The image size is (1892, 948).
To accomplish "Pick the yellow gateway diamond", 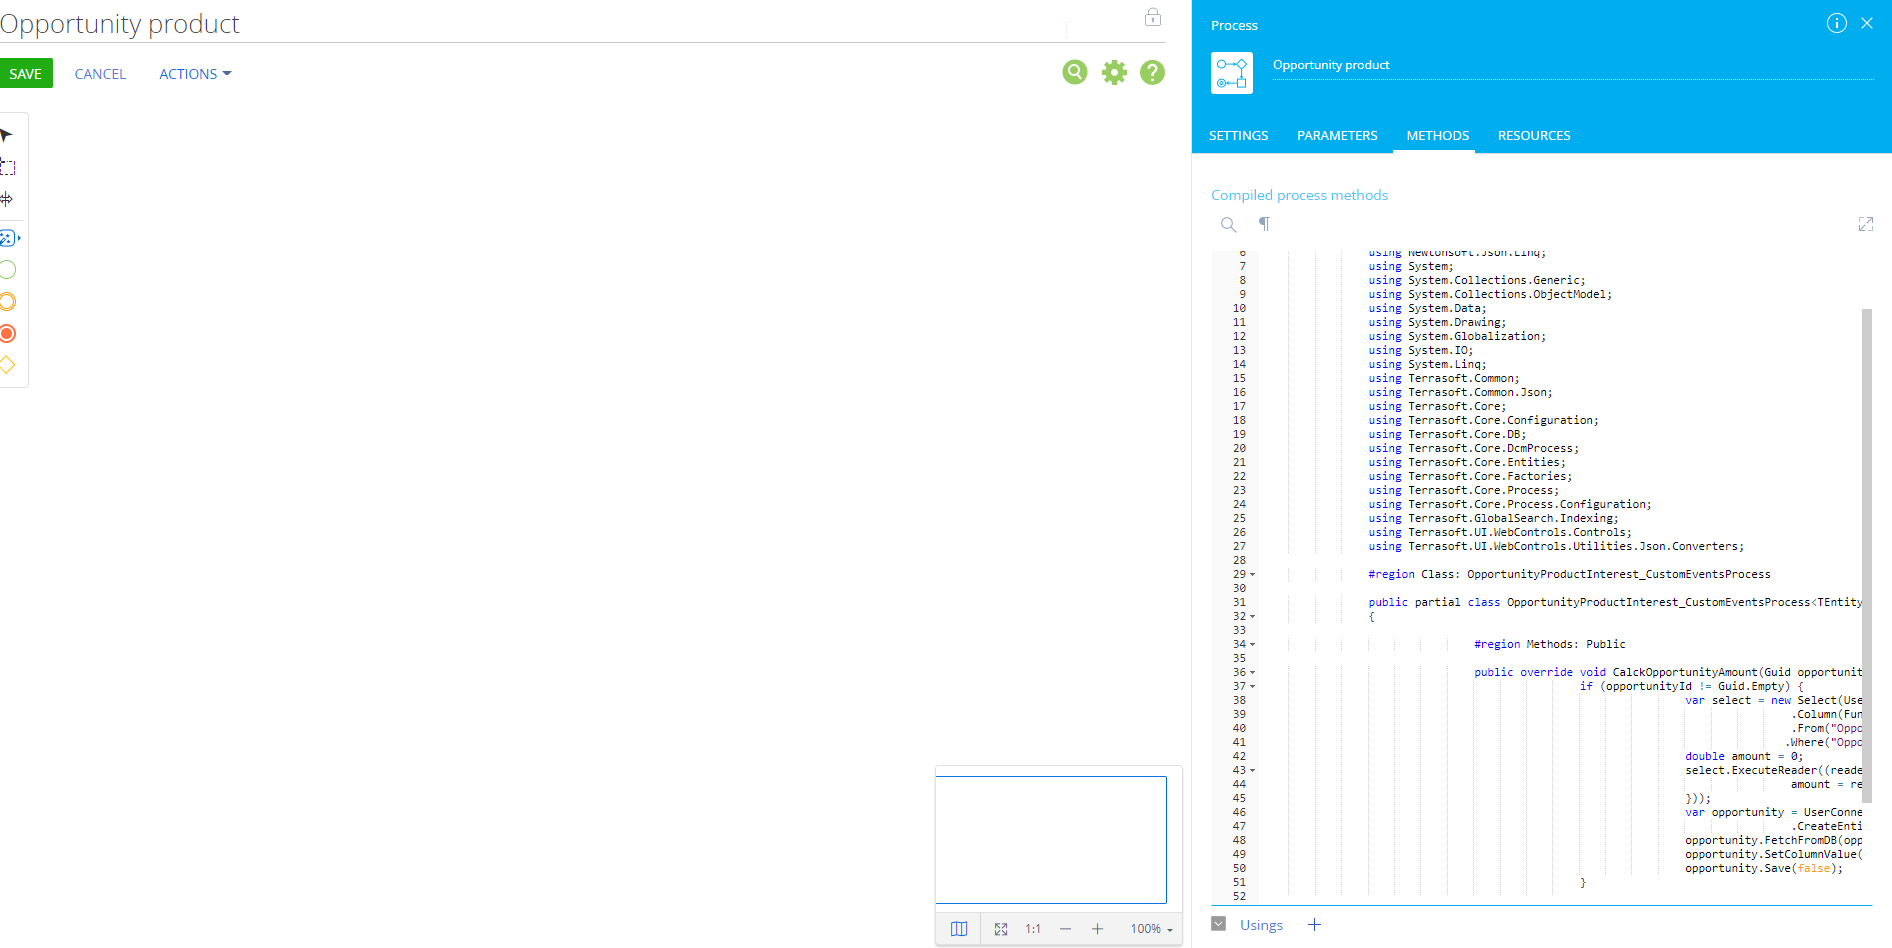I will pos(7,365).
